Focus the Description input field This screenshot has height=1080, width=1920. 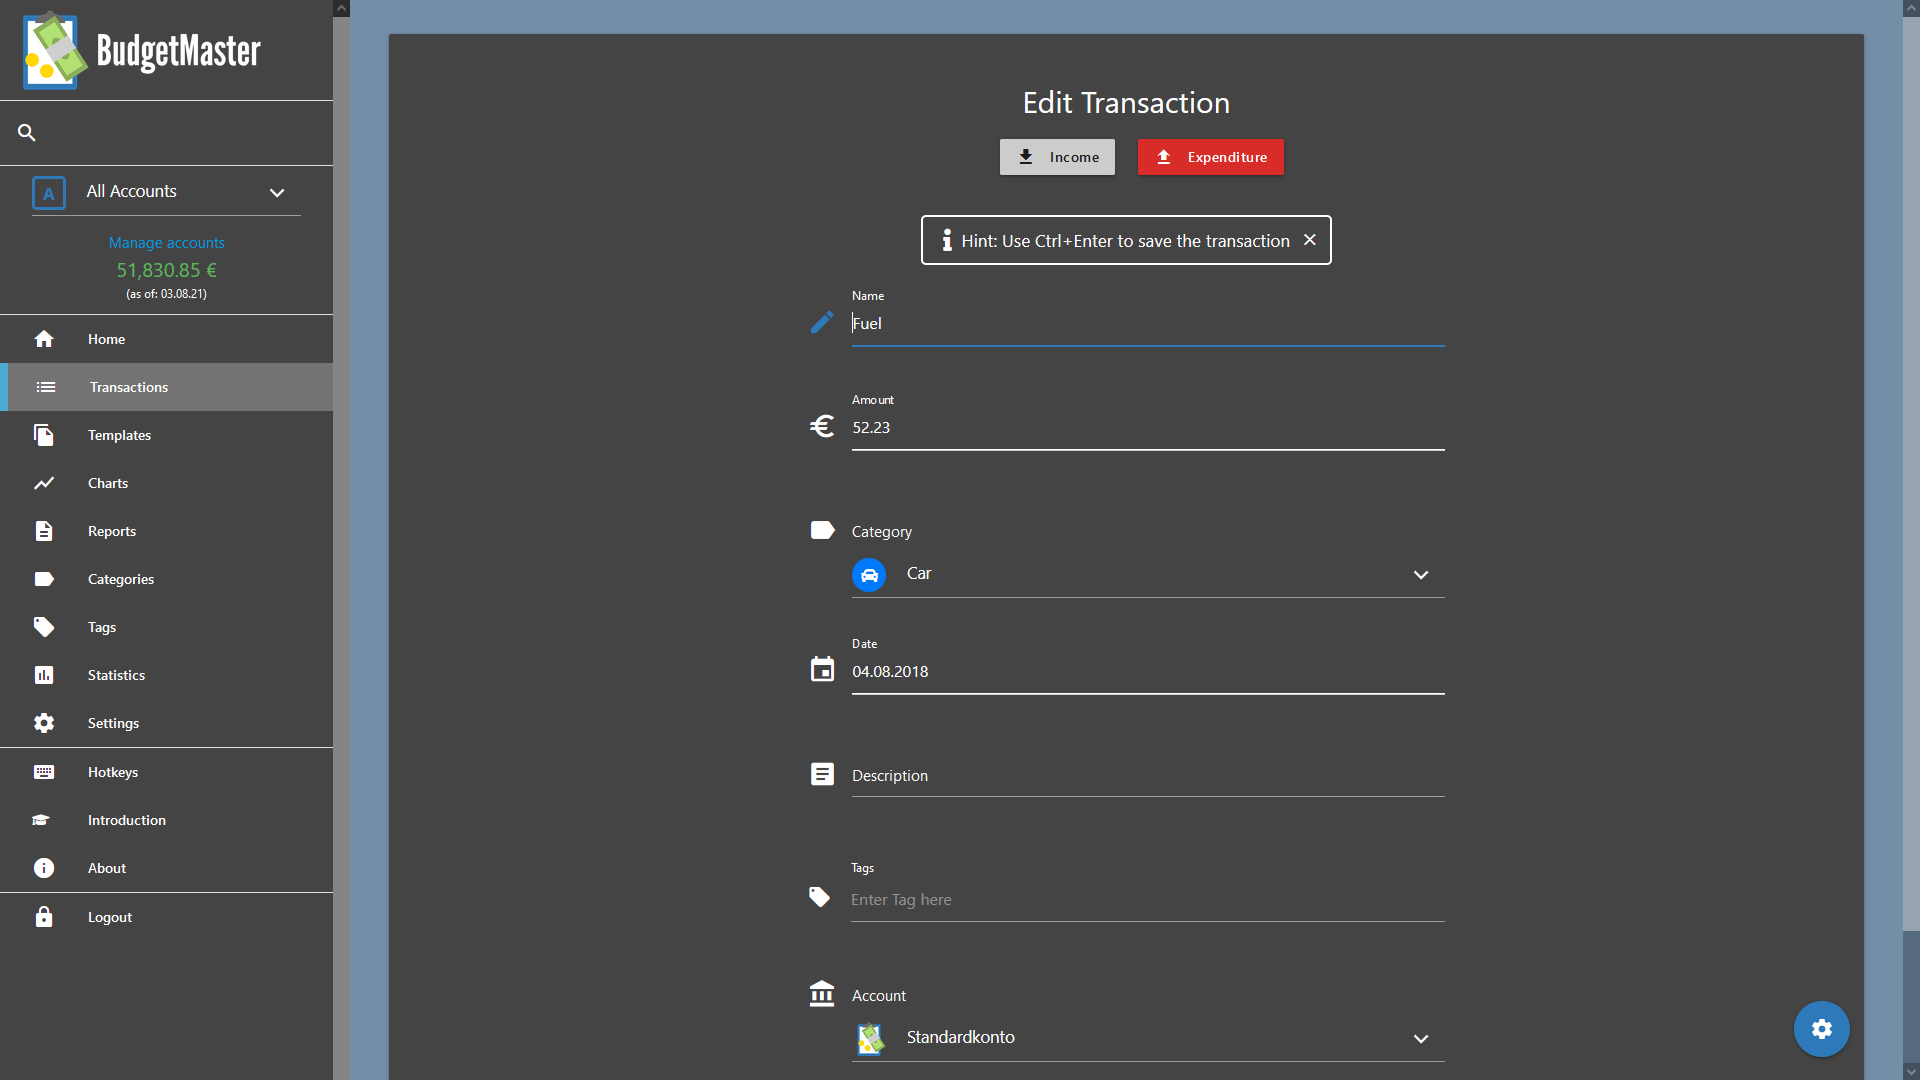[x=1148, y=776]
